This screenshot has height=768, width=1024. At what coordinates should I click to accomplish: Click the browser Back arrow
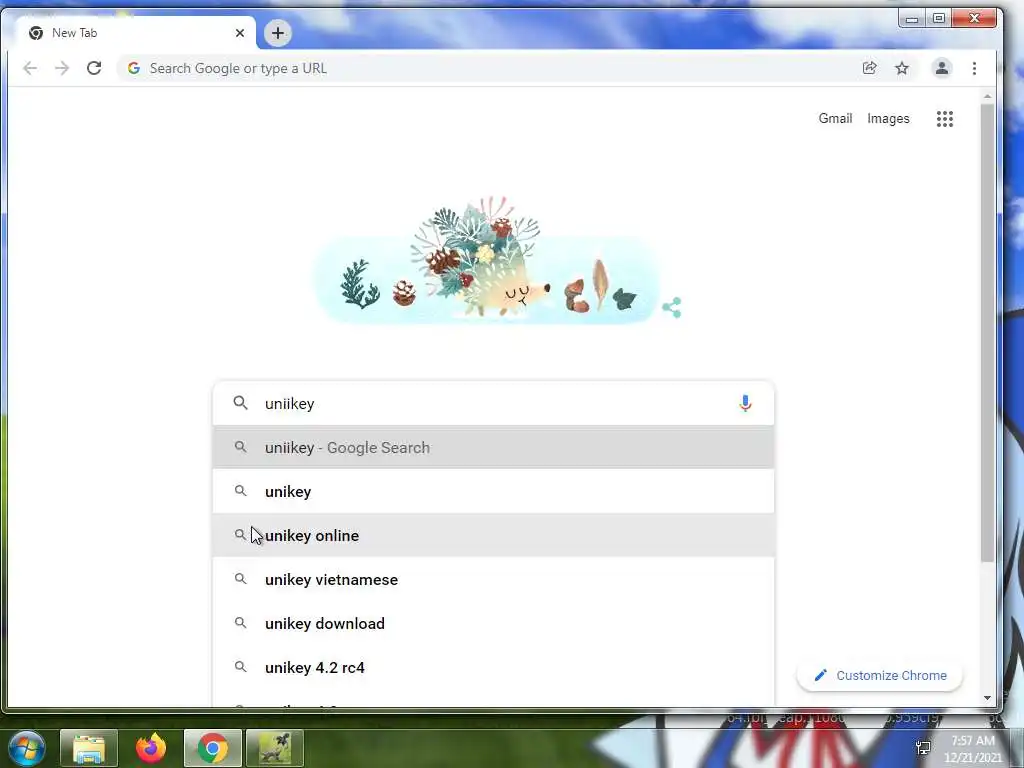[x=30, y=68]
